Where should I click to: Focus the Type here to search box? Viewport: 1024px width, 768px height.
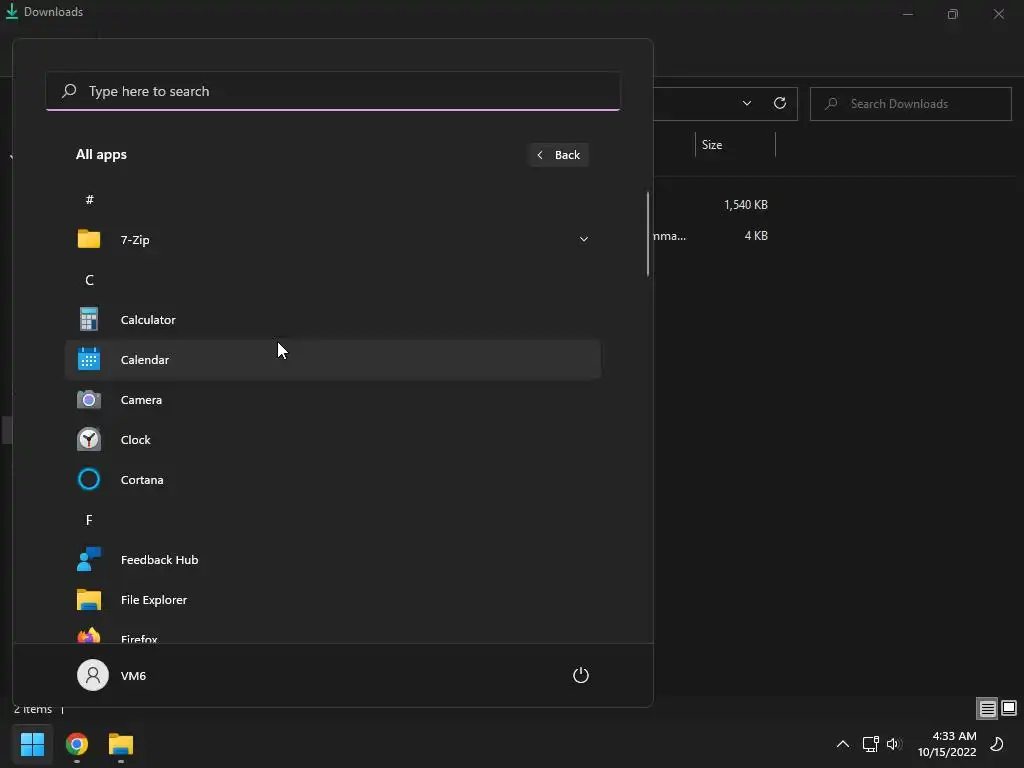click(333, 91)
